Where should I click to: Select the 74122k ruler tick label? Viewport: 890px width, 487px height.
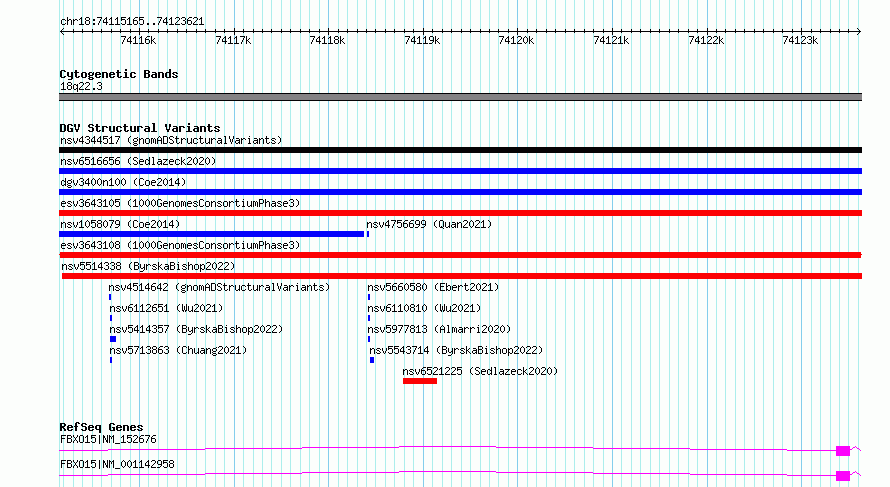coord(706,40)
